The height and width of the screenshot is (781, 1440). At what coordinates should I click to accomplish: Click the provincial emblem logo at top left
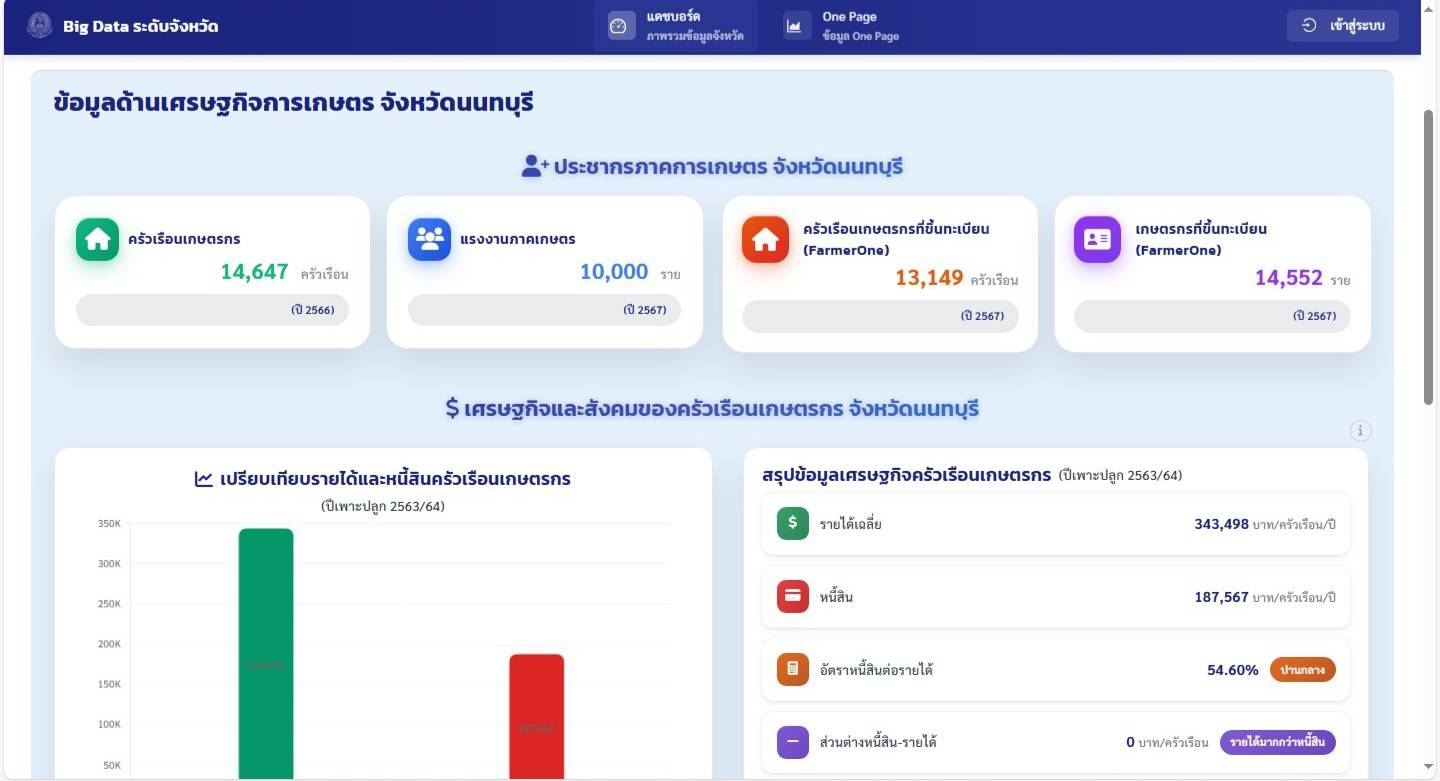point(39,27)
